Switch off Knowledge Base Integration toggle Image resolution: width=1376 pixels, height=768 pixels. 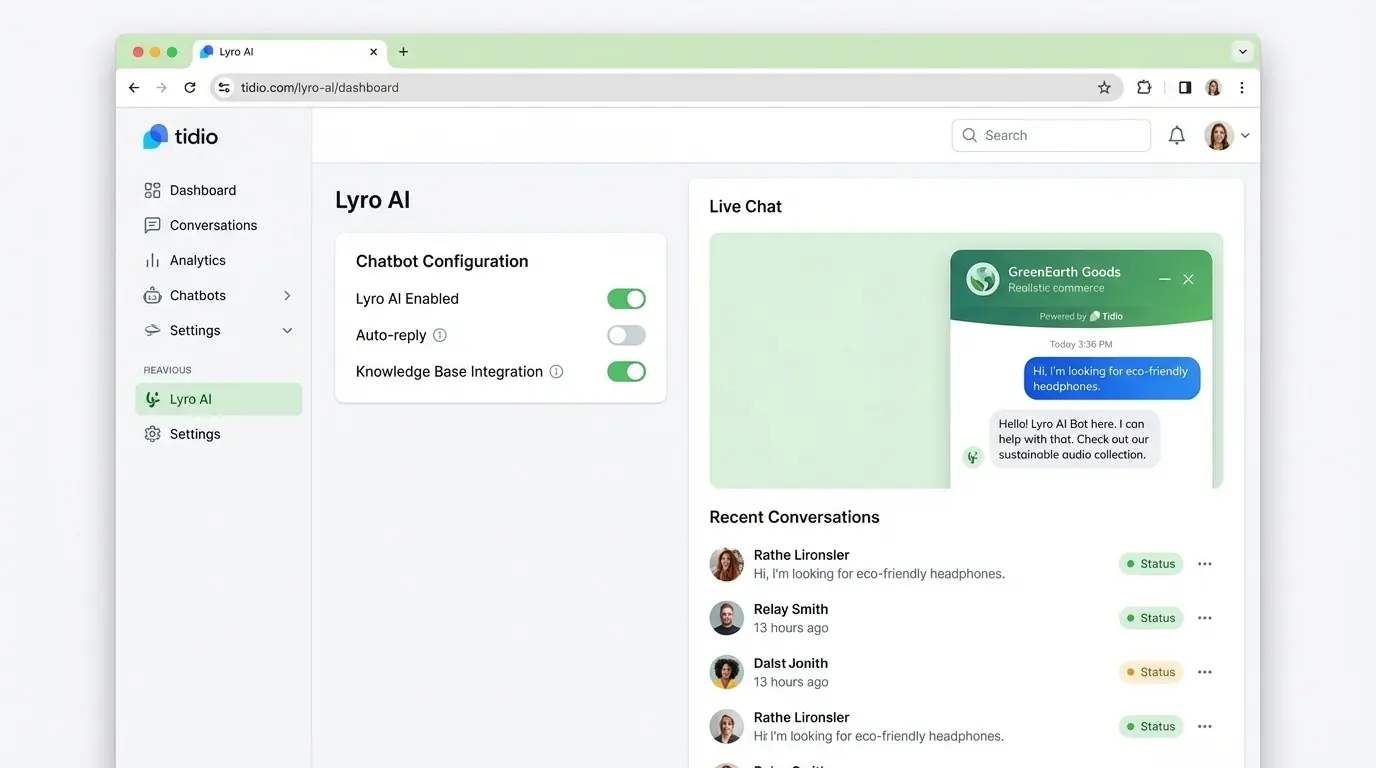(626, 372)
